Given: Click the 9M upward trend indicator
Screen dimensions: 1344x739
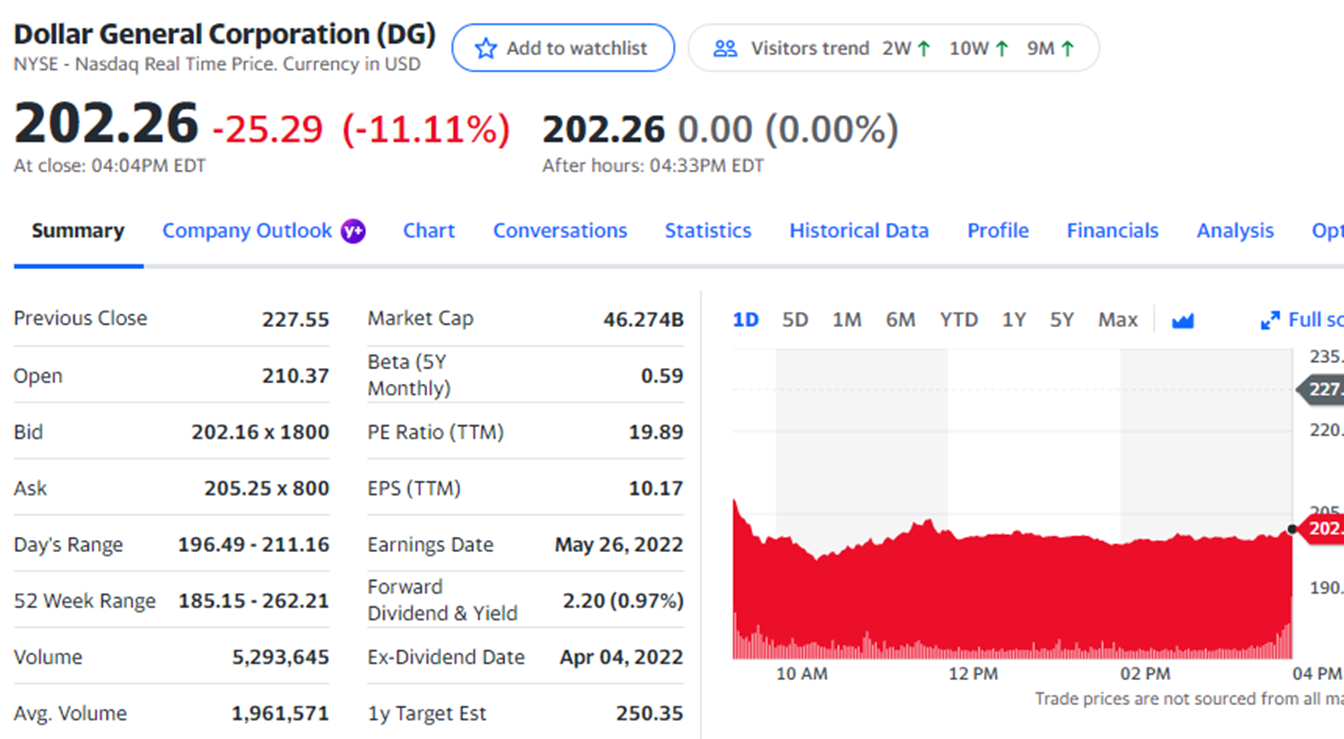Looking at the screenshot, I should [1051, 48].
